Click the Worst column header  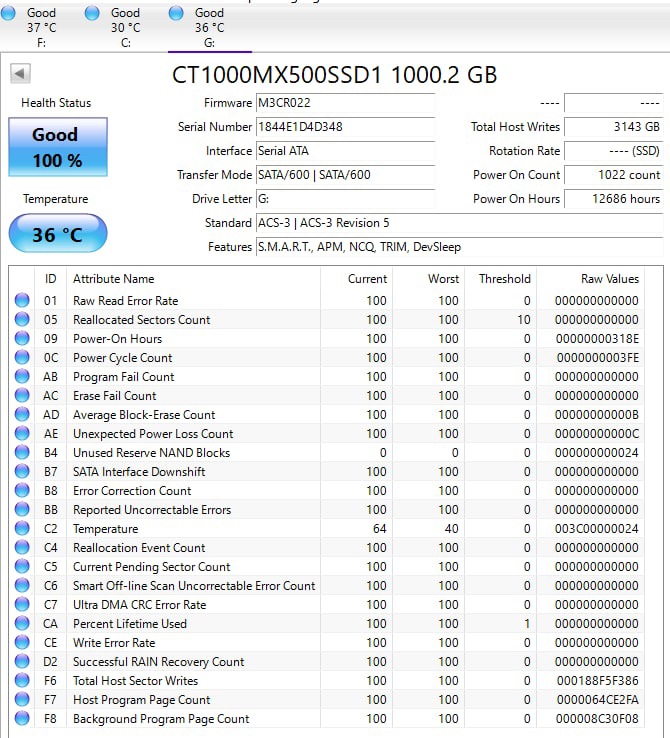click(x=429, y=279)
